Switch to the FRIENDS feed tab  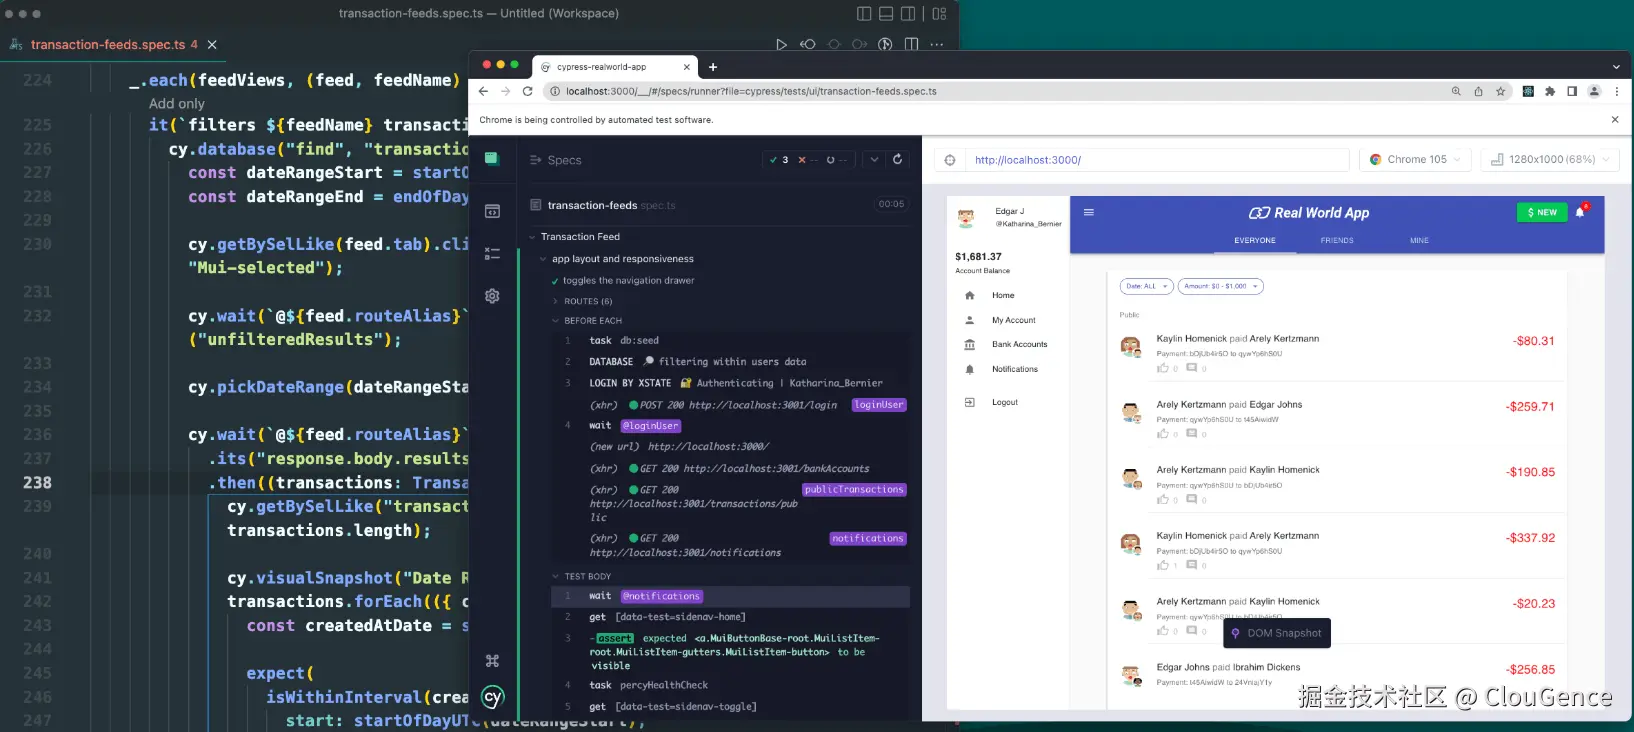(x=1336, y=240)
